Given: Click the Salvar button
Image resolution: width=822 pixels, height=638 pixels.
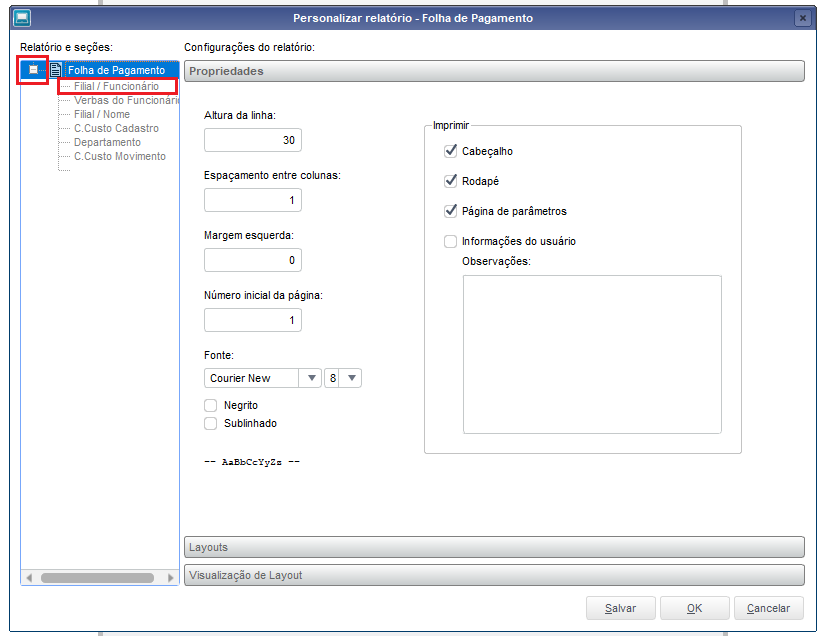Looking at the screenshot, I should tap(621, 608).
